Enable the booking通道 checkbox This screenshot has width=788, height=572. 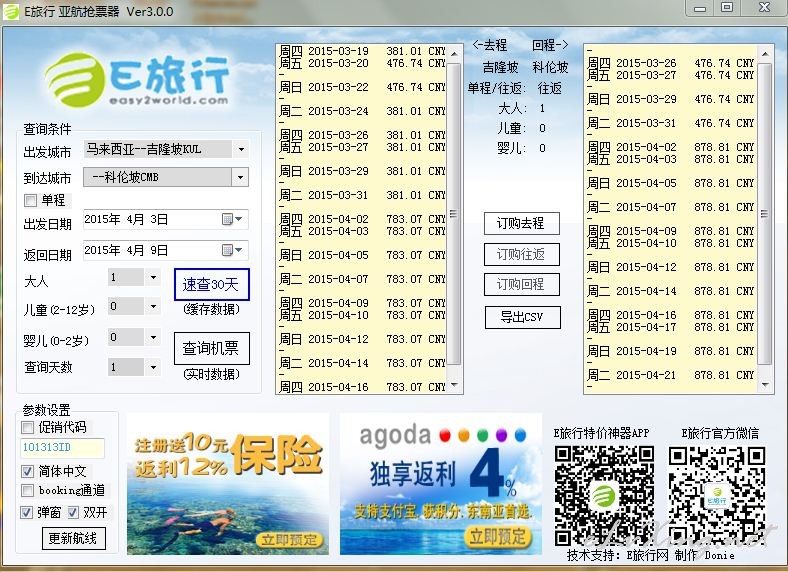[x=27, y=490]
